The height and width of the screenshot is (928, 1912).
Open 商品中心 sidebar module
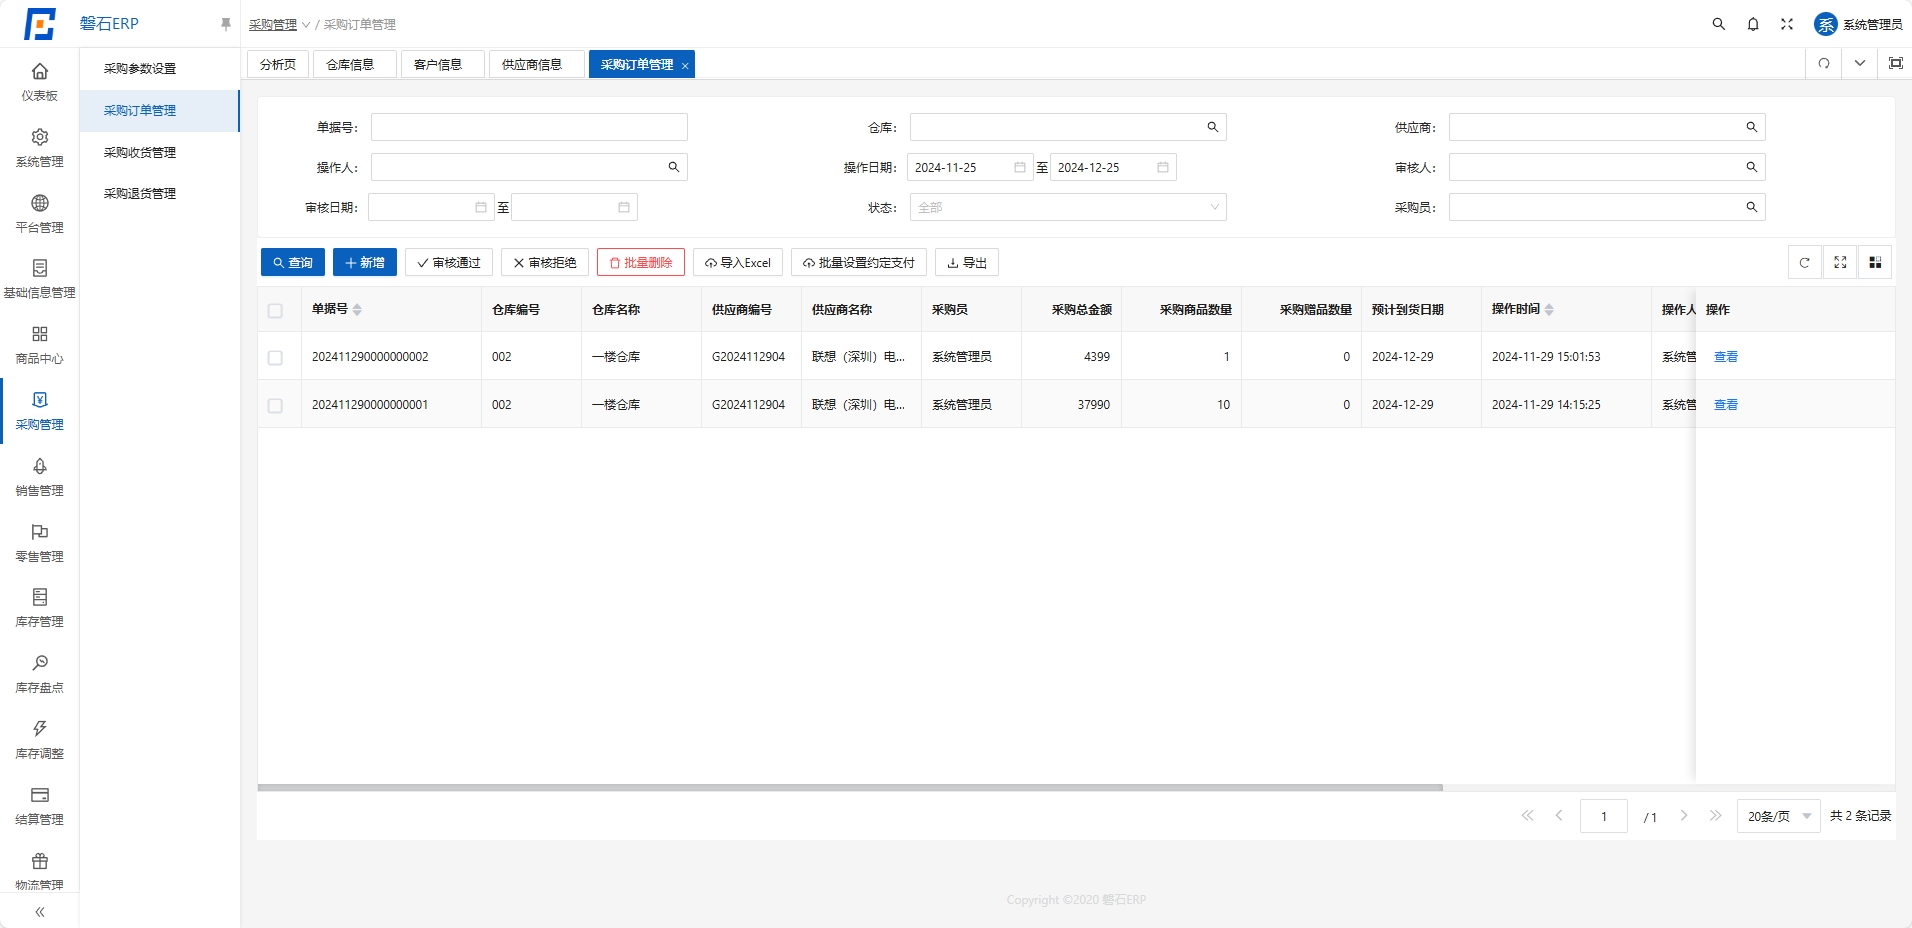point(40,345)
